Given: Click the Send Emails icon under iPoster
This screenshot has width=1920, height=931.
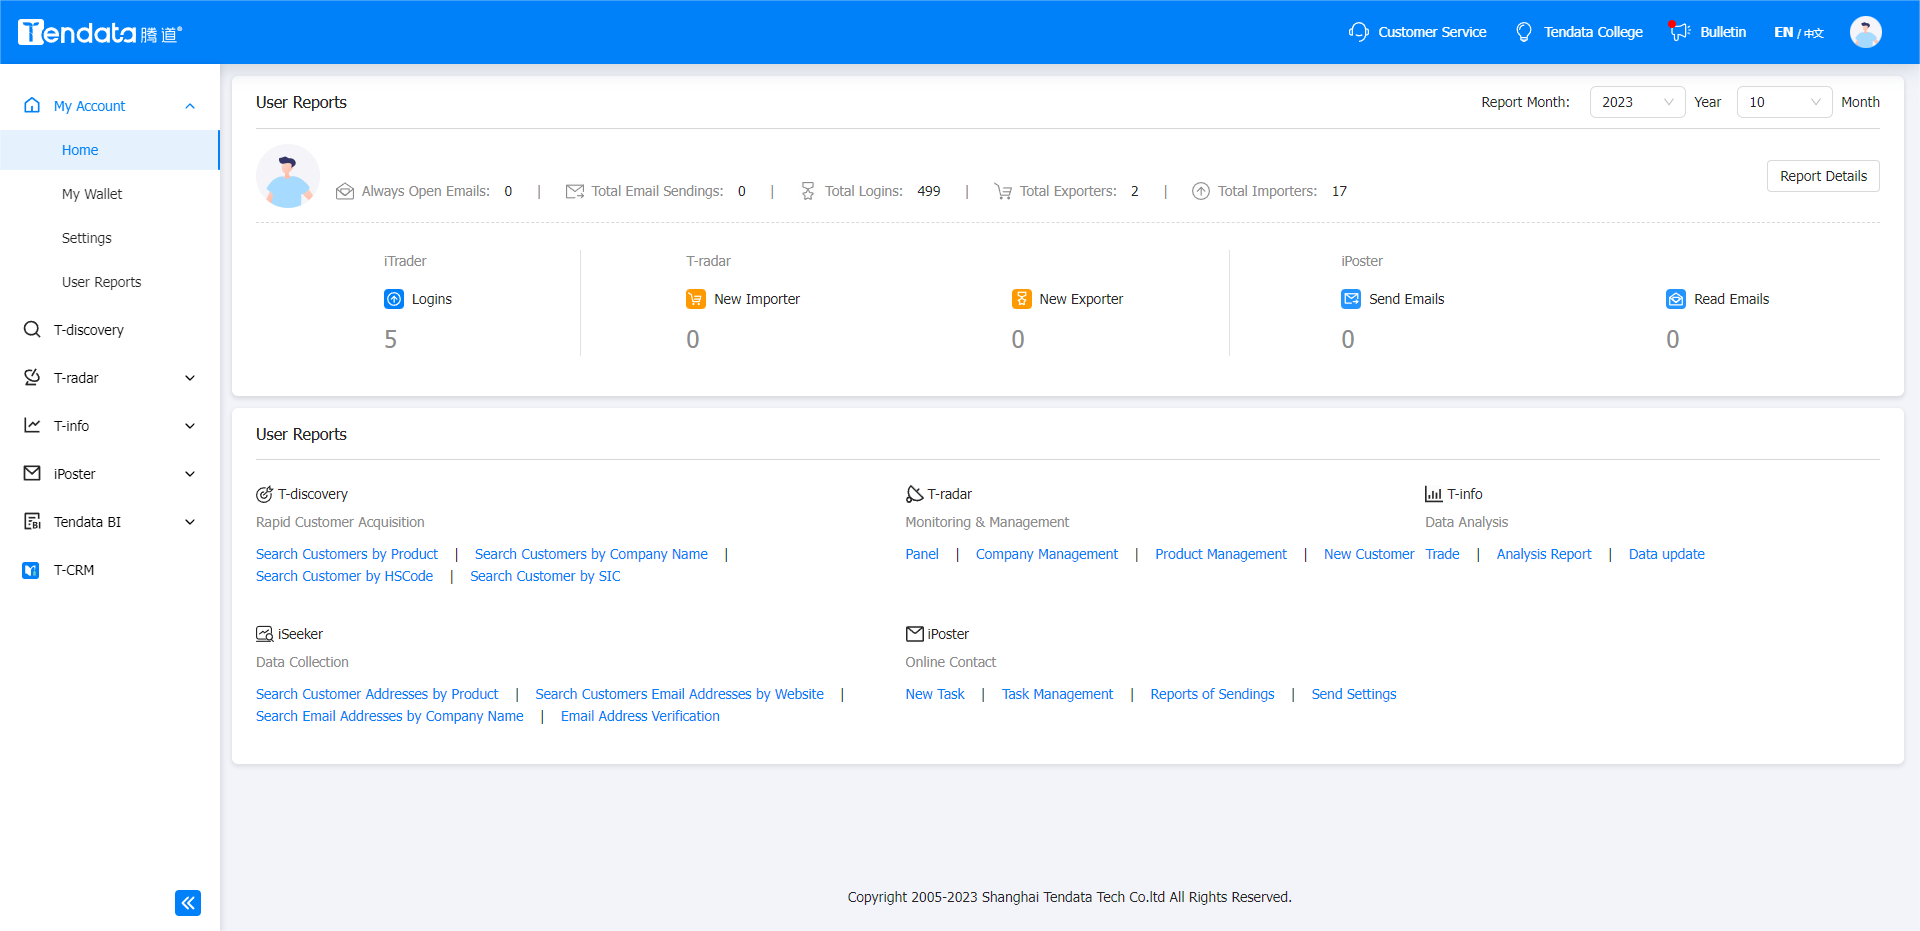Looking at the screenshot, I should point(1351,298).
